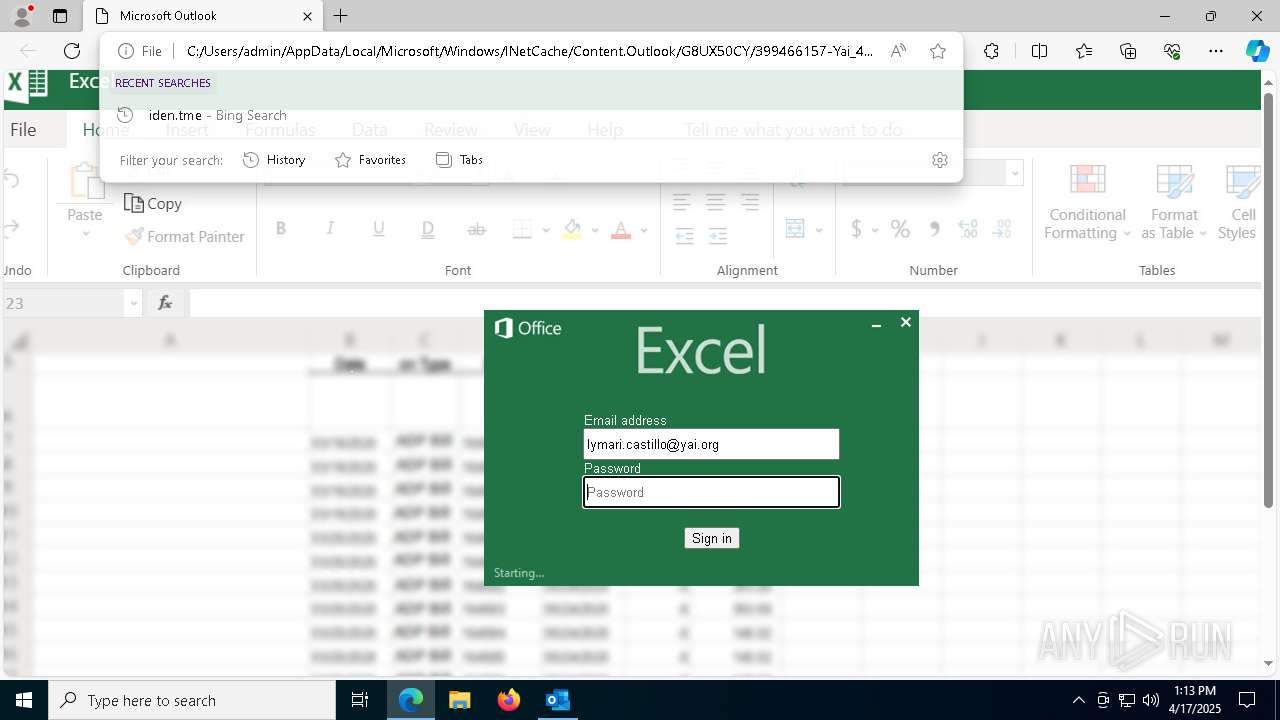
Task: Filter search by Favorites
Action: click(x=370, y=160)
